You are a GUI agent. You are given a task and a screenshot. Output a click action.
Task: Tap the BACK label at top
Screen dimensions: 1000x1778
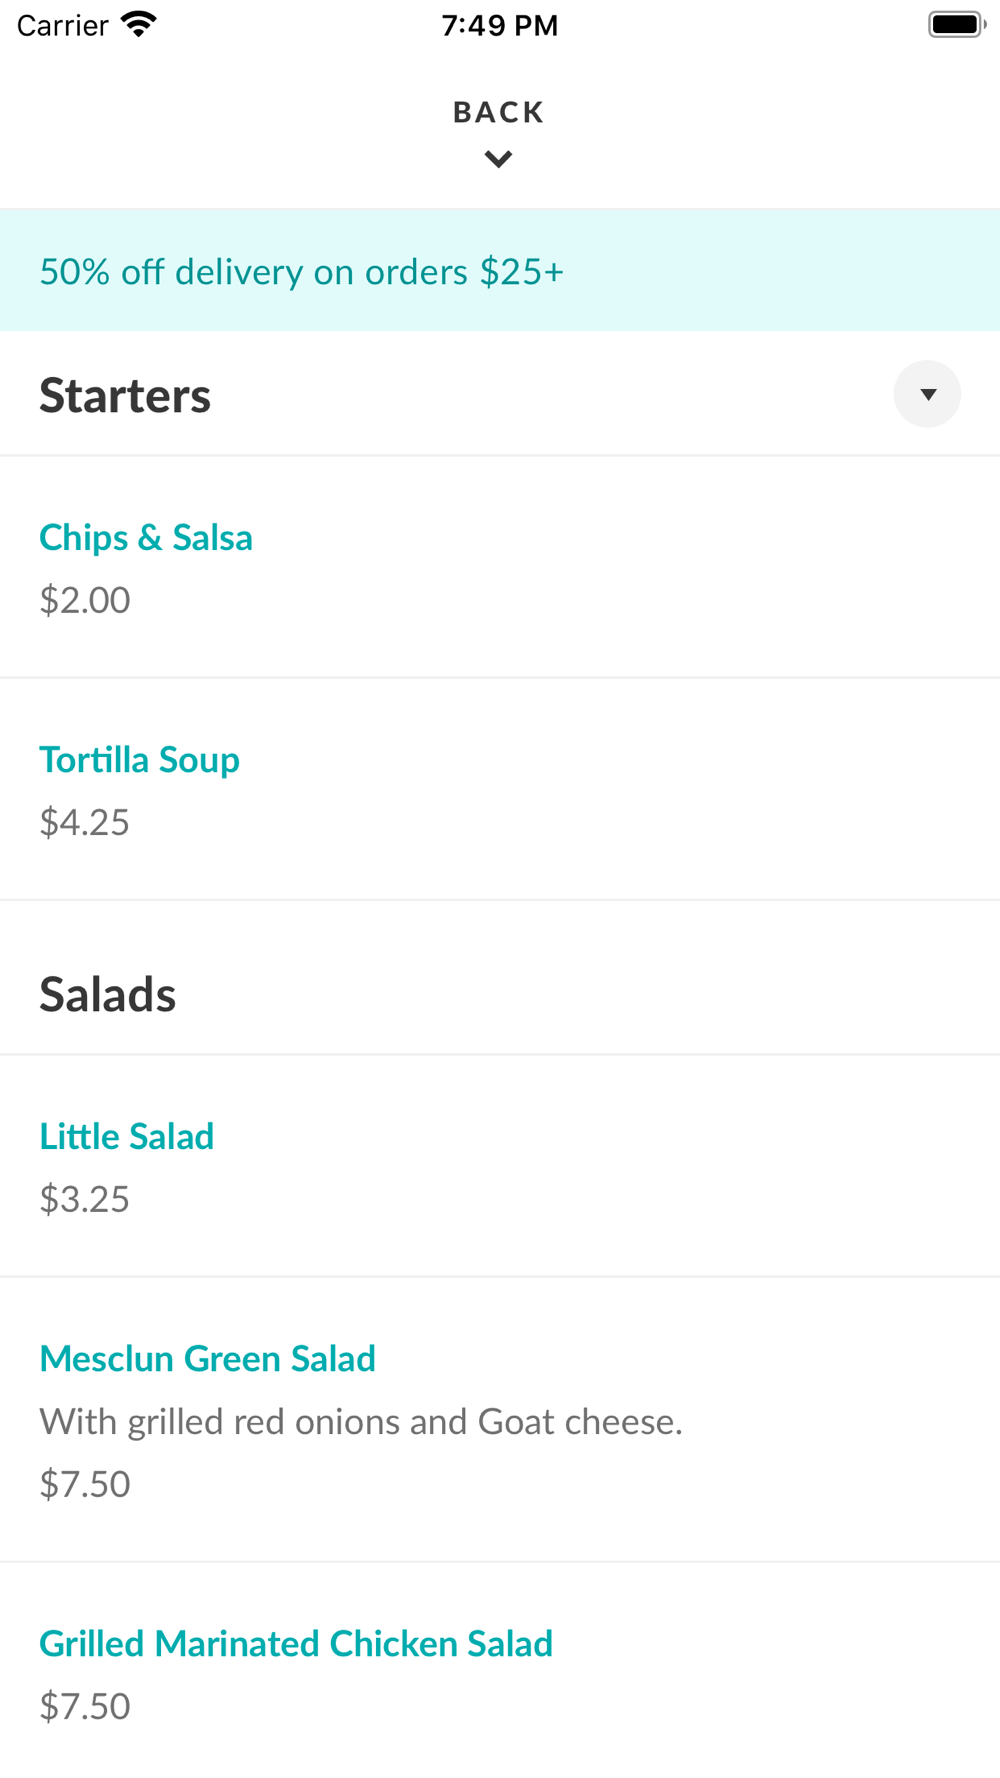tap(498, 112)
